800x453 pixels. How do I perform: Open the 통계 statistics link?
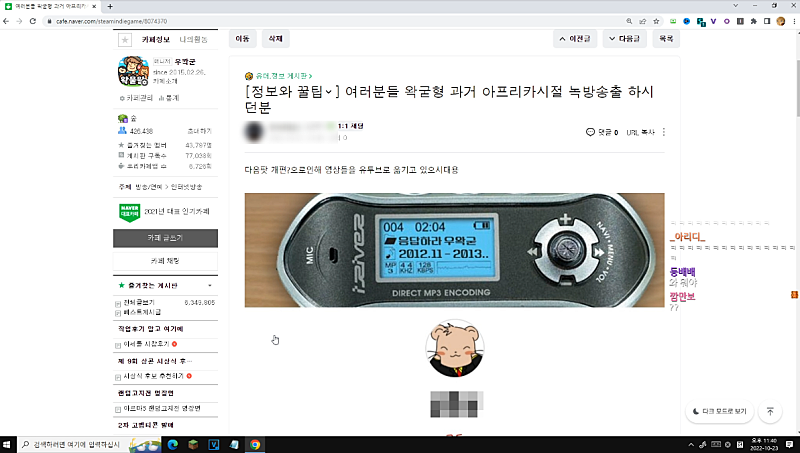[x=169, y=97]
